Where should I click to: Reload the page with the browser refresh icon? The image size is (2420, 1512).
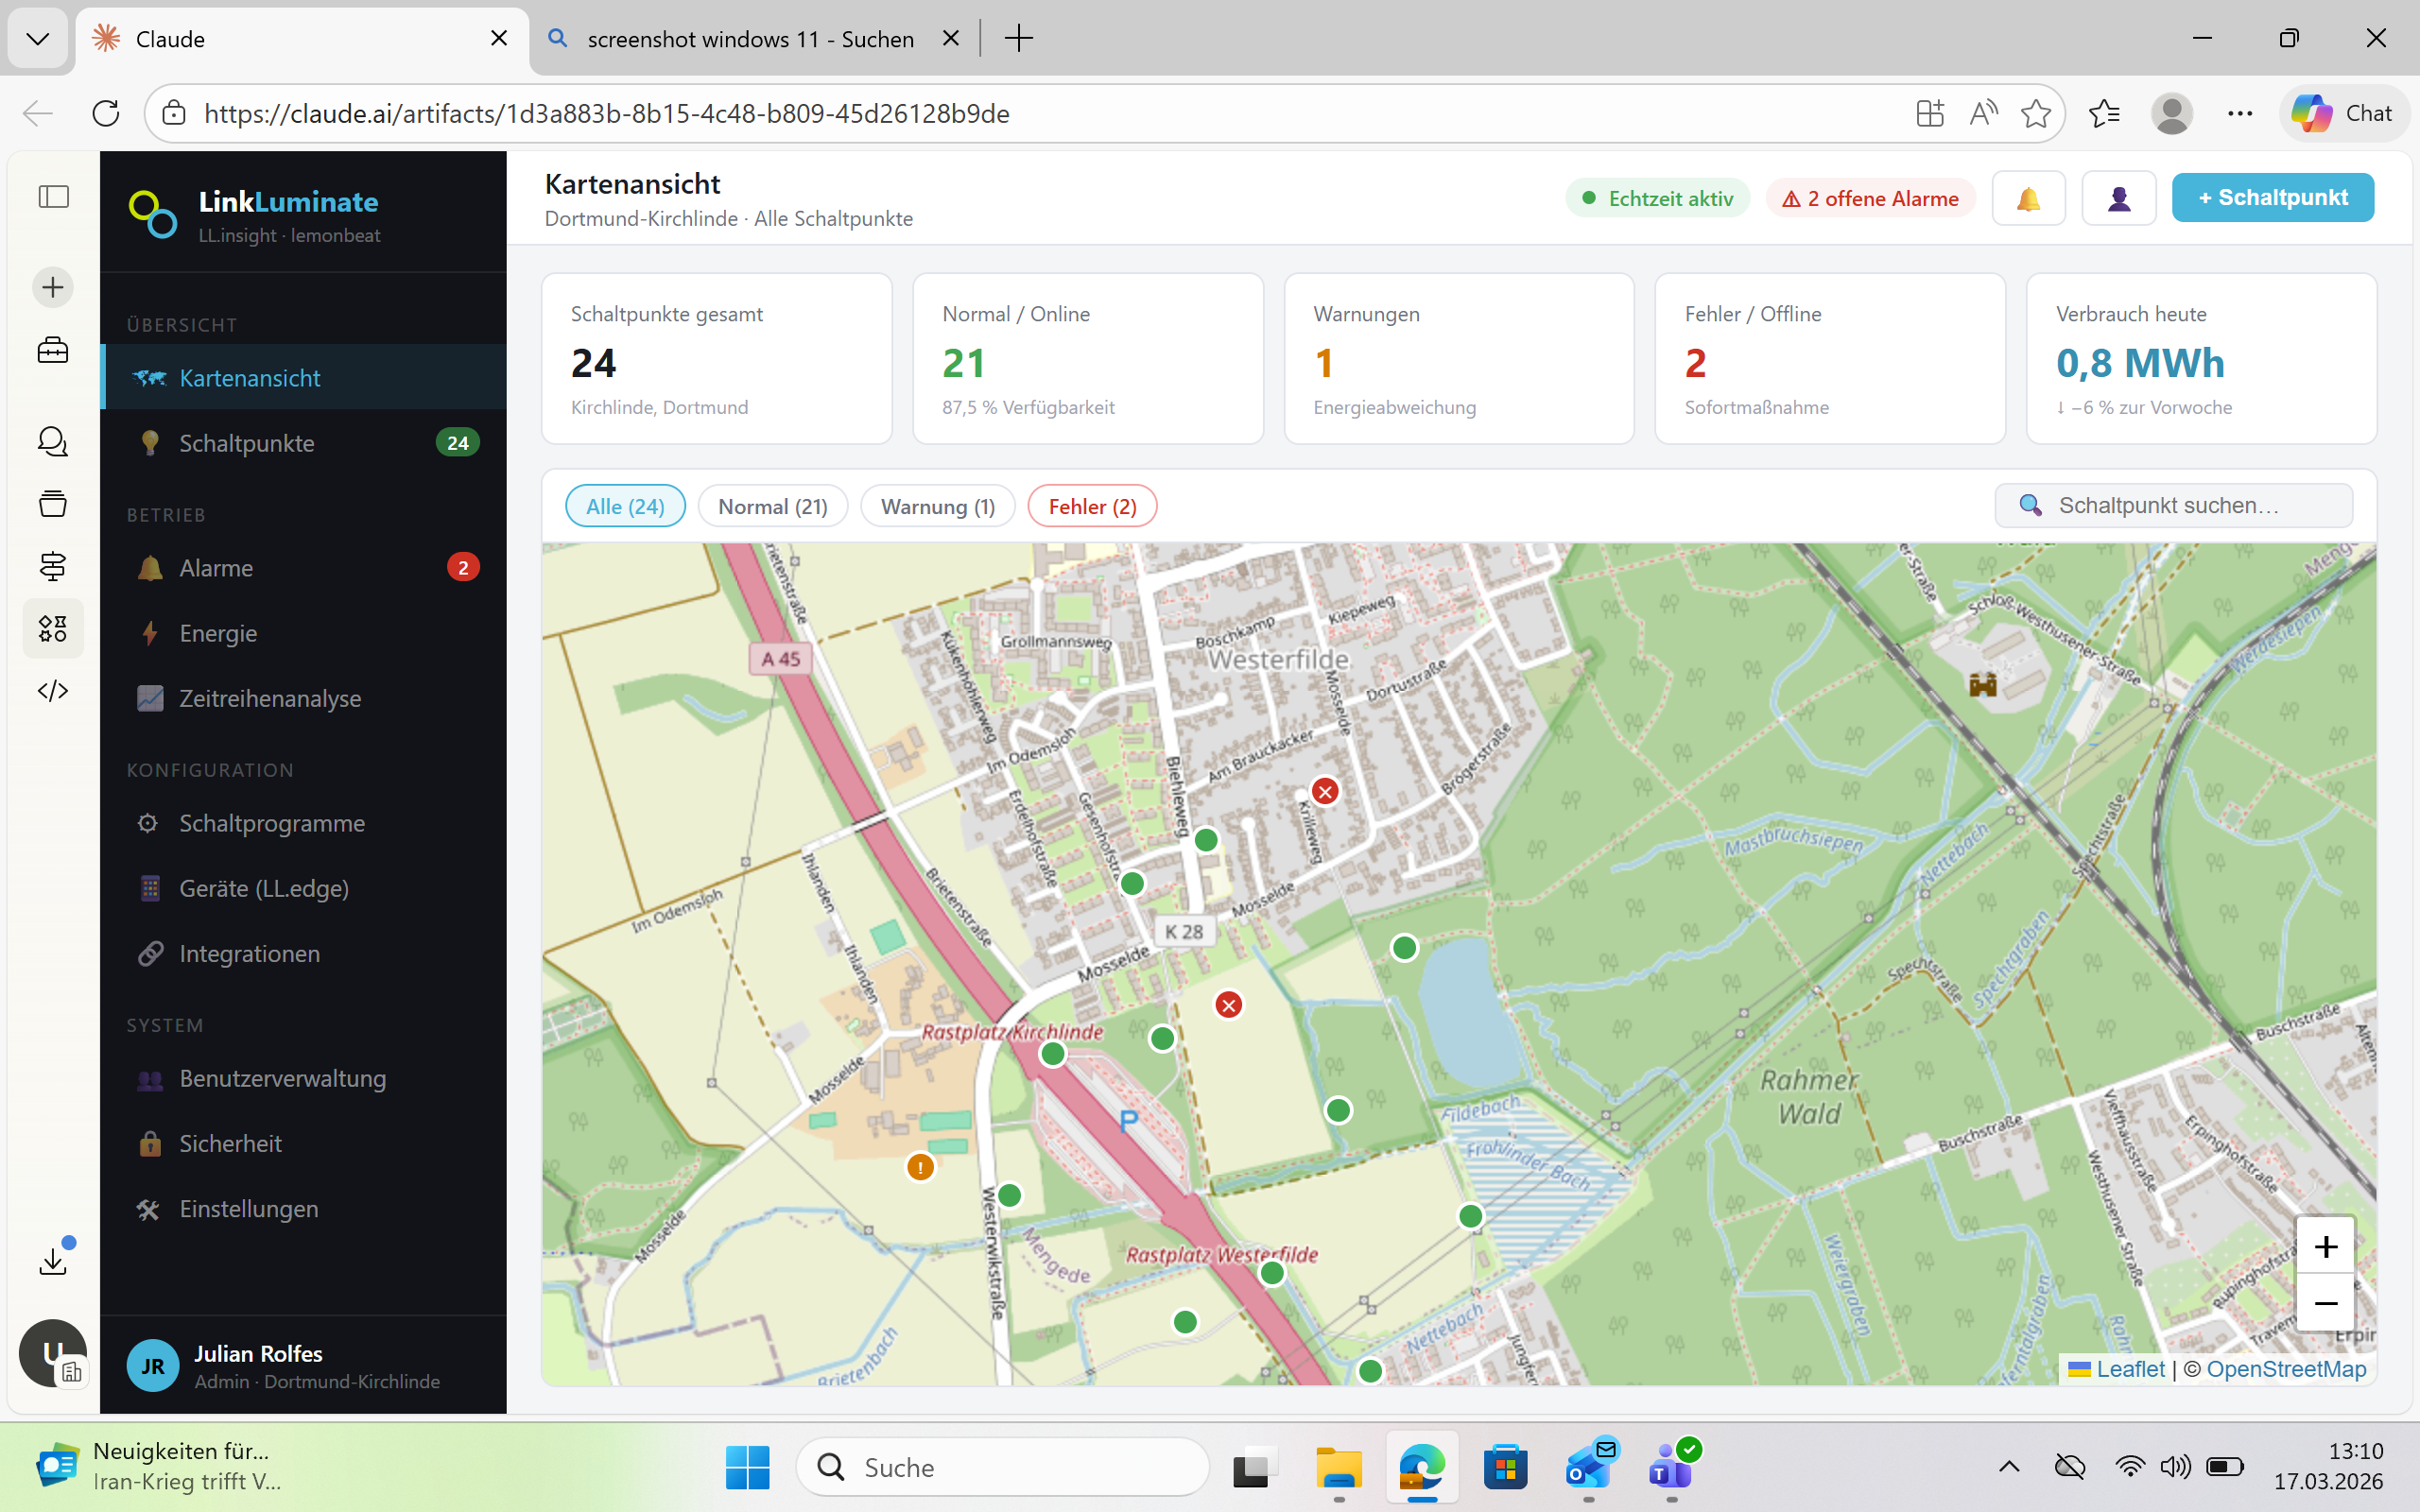[x=105, y=113]
